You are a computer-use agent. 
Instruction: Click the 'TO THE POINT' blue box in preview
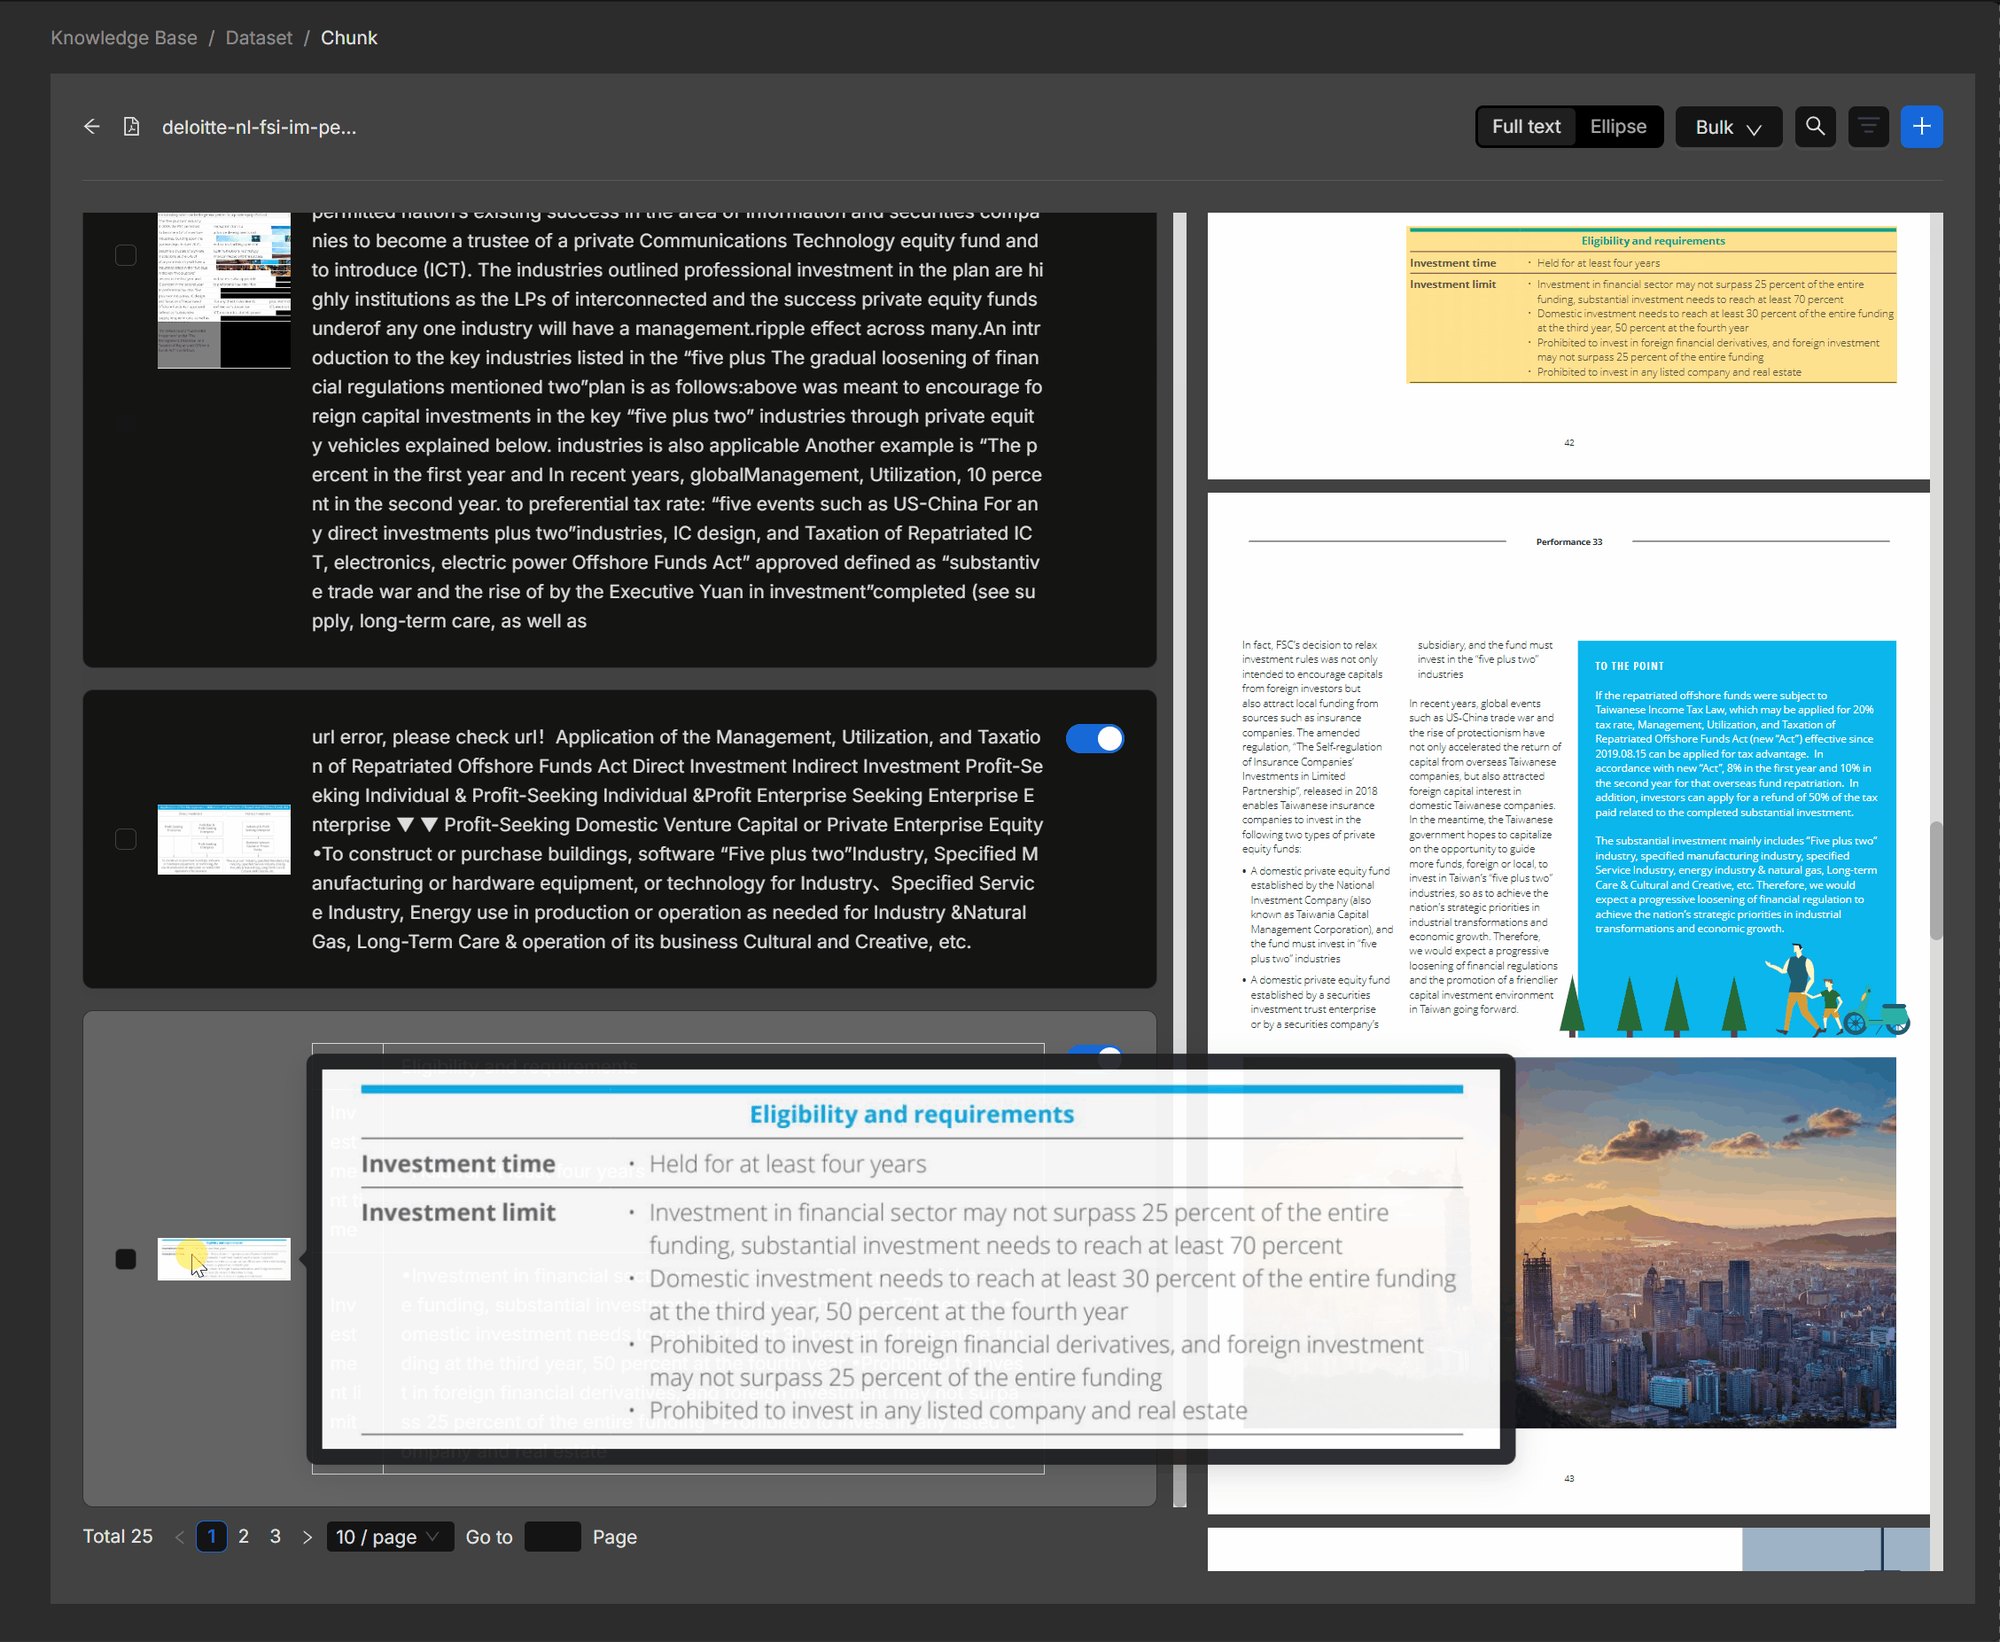1736,838
